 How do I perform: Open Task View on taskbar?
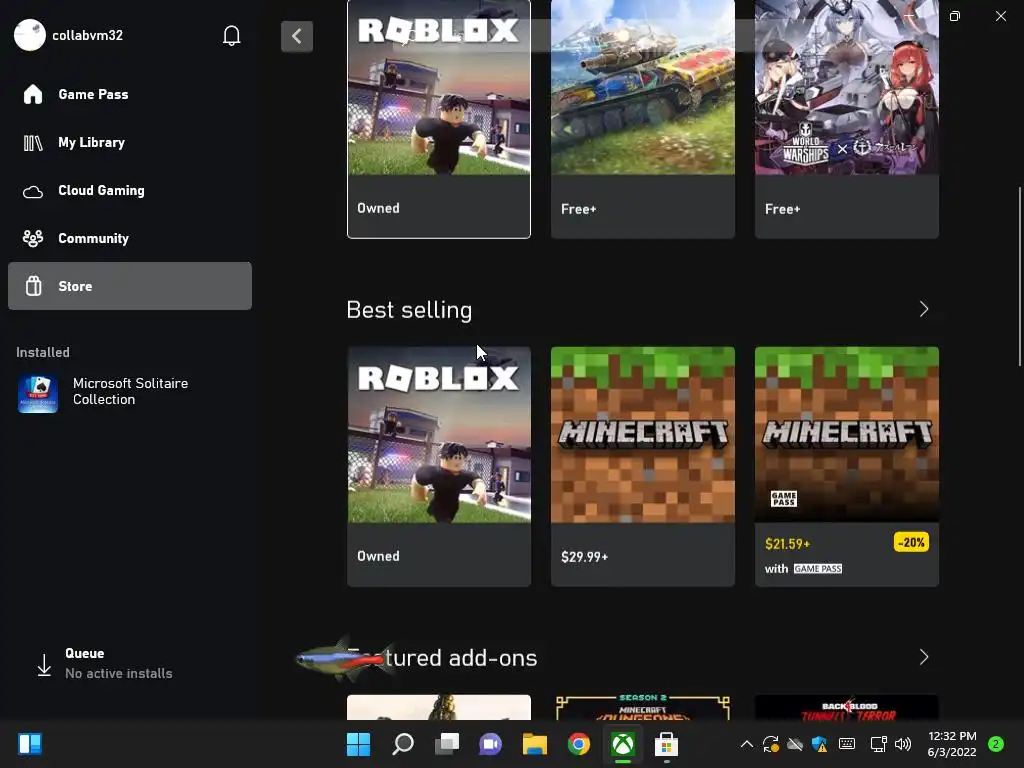click(447, 744)
